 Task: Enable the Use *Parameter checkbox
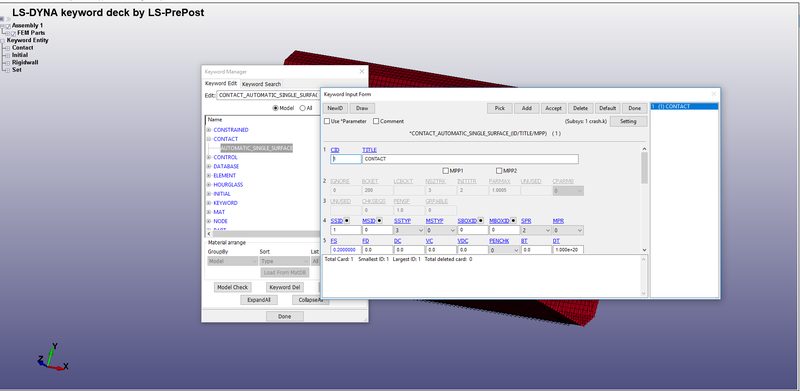(327, 121)
